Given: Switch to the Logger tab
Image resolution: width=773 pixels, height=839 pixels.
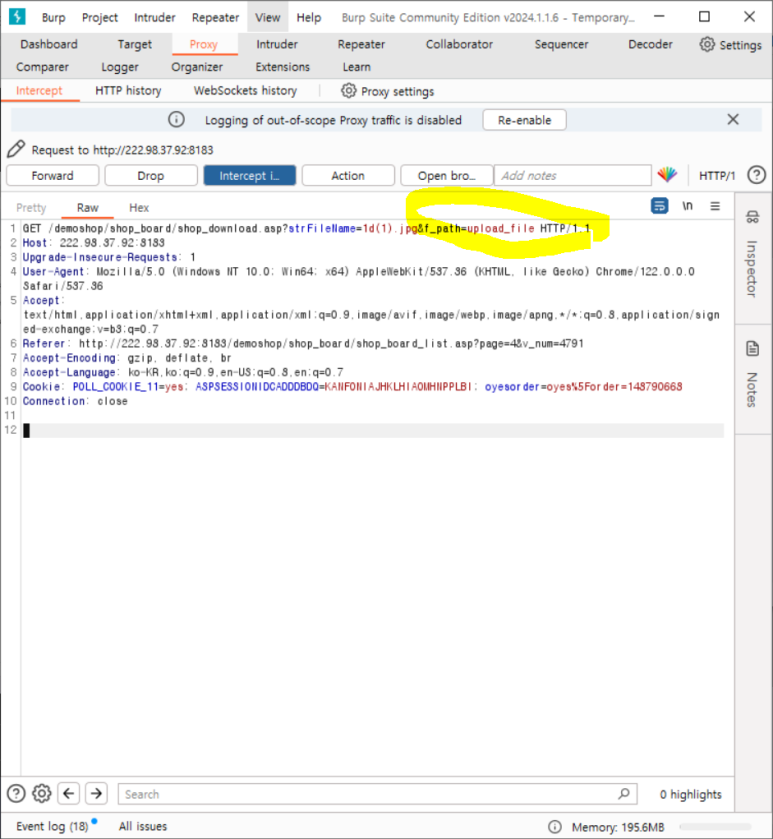Looking at the screenshot, I should click(x=120, y=67).
